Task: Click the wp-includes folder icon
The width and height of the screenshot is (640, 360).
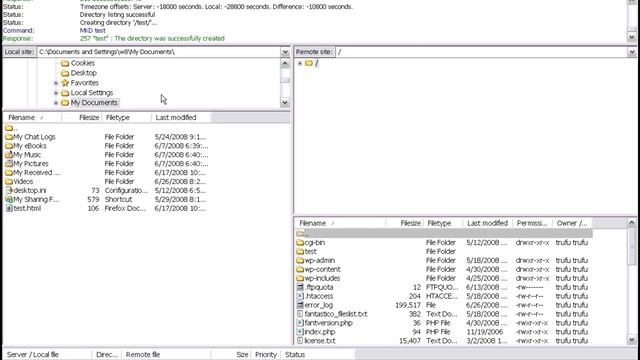Action: (x=300, y=278)
